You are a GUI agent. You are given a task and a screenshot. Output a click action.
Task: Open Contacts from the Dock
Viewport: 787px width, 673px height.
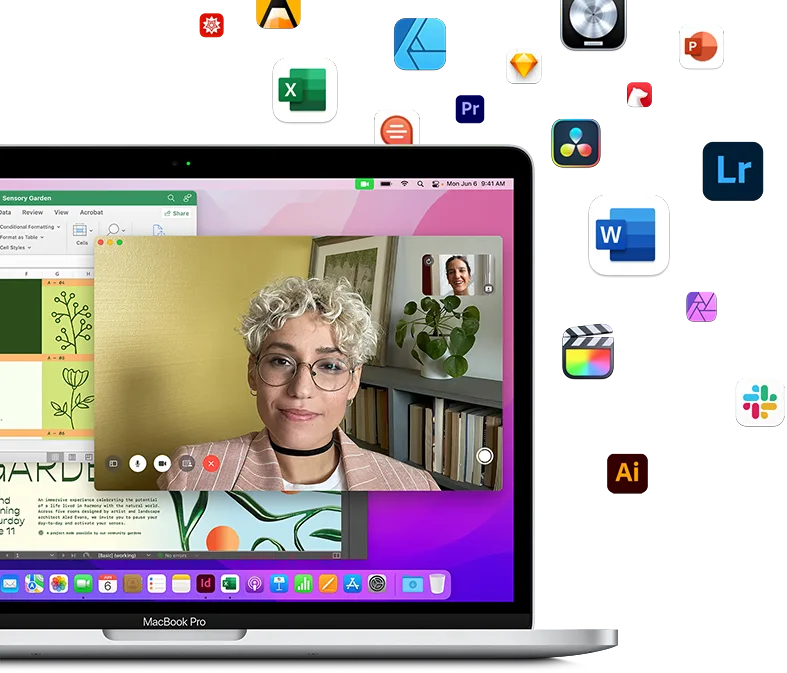133,584
